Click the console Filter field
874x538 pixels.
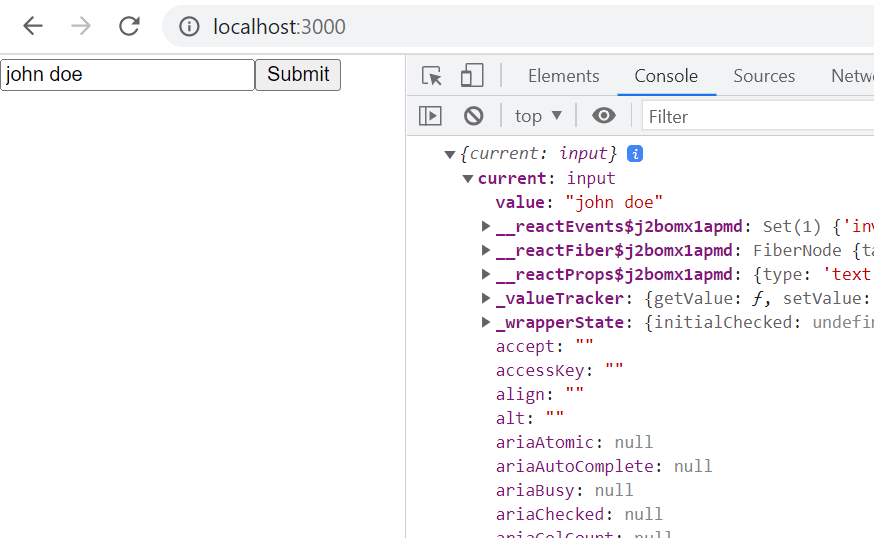tap(758, 116)
